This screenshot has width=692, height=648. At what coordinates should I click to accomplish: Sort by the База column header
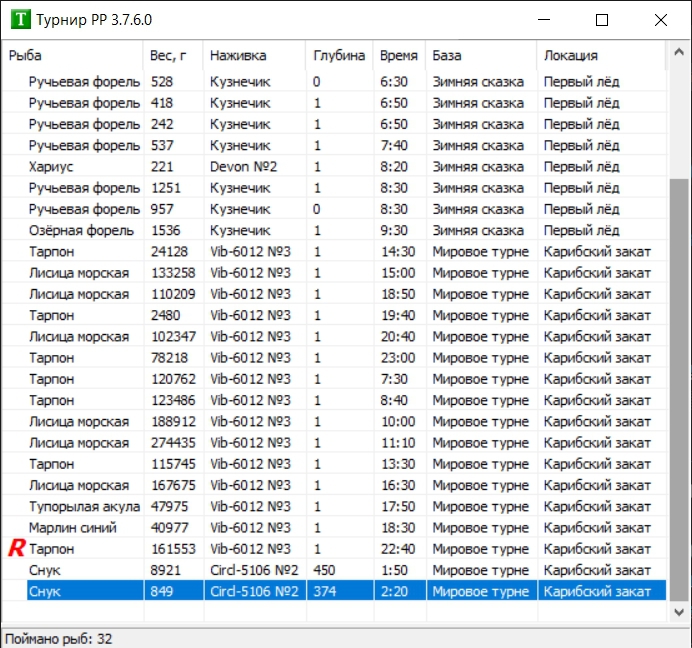pos(481,56)
